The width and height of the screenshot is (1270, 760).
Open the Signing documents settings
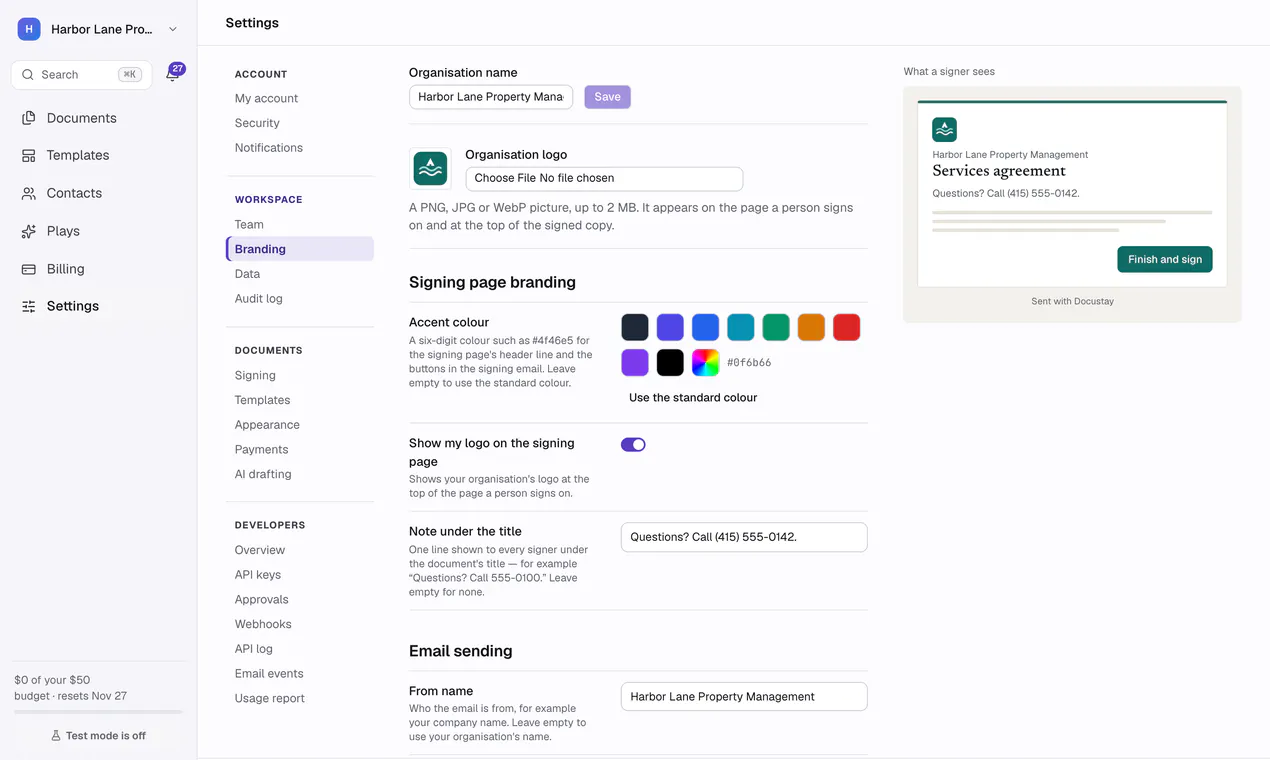click(x=255, y=375)
